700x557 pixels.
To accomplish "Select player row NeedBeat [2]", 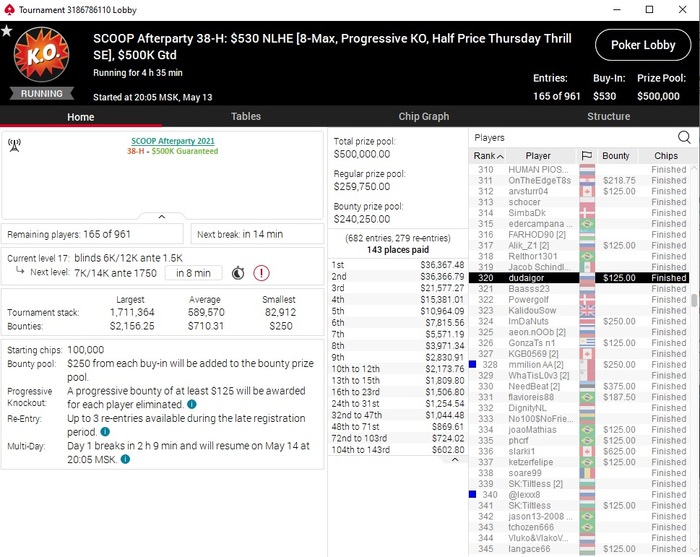I will point(579,386).
